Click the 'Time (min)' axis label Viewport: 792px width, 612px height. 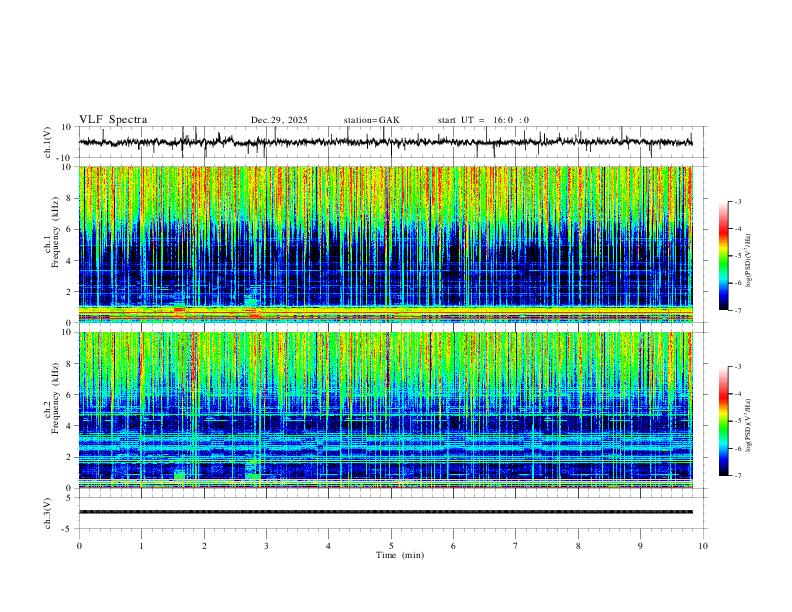pos(400,555)
